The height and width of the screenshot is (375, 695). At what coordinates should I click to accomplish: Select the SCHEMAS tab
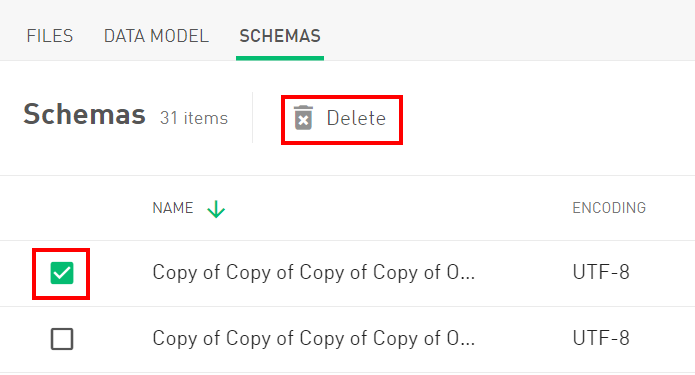pos(280,36)
